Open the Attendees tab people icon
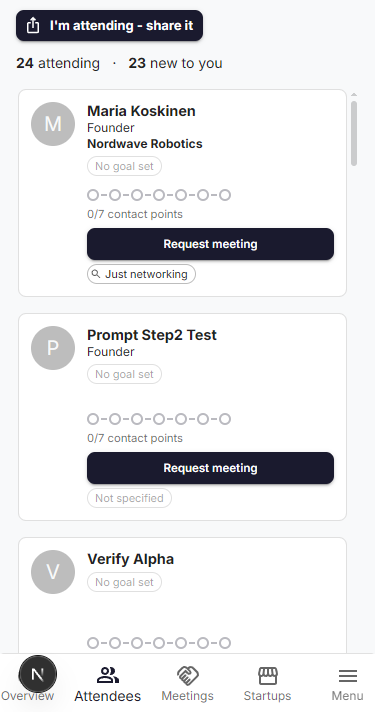This screenshot has height=712, width=375. (x=108, y=676)
